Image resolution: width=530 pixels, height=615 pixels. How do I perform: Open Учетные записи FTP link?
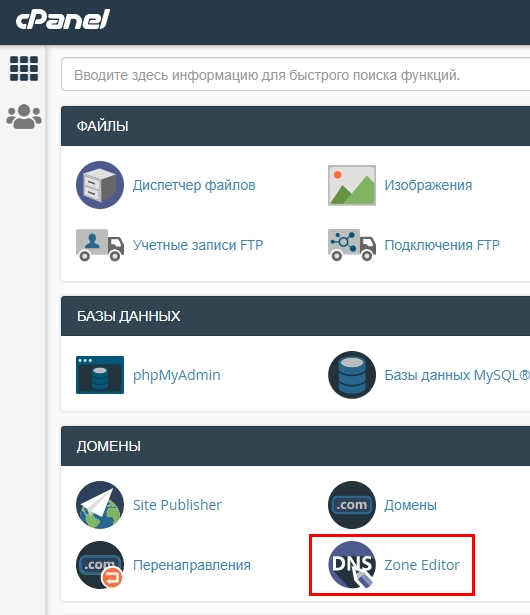[x=198, y=245]
